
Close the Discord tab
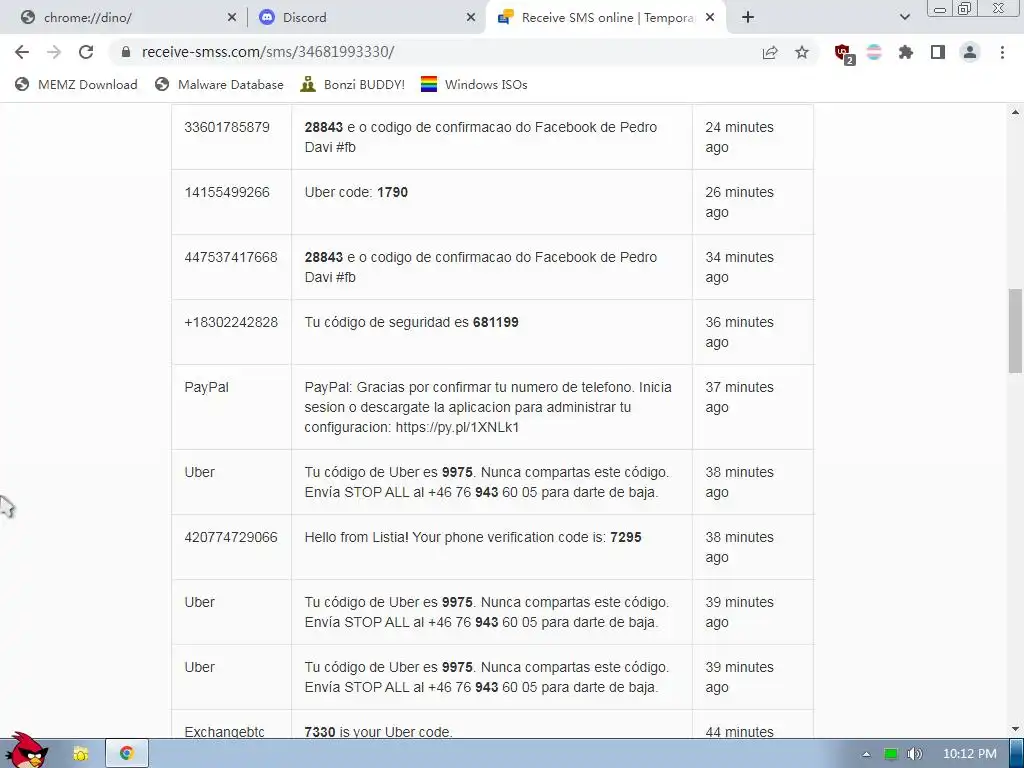point(470,18)
